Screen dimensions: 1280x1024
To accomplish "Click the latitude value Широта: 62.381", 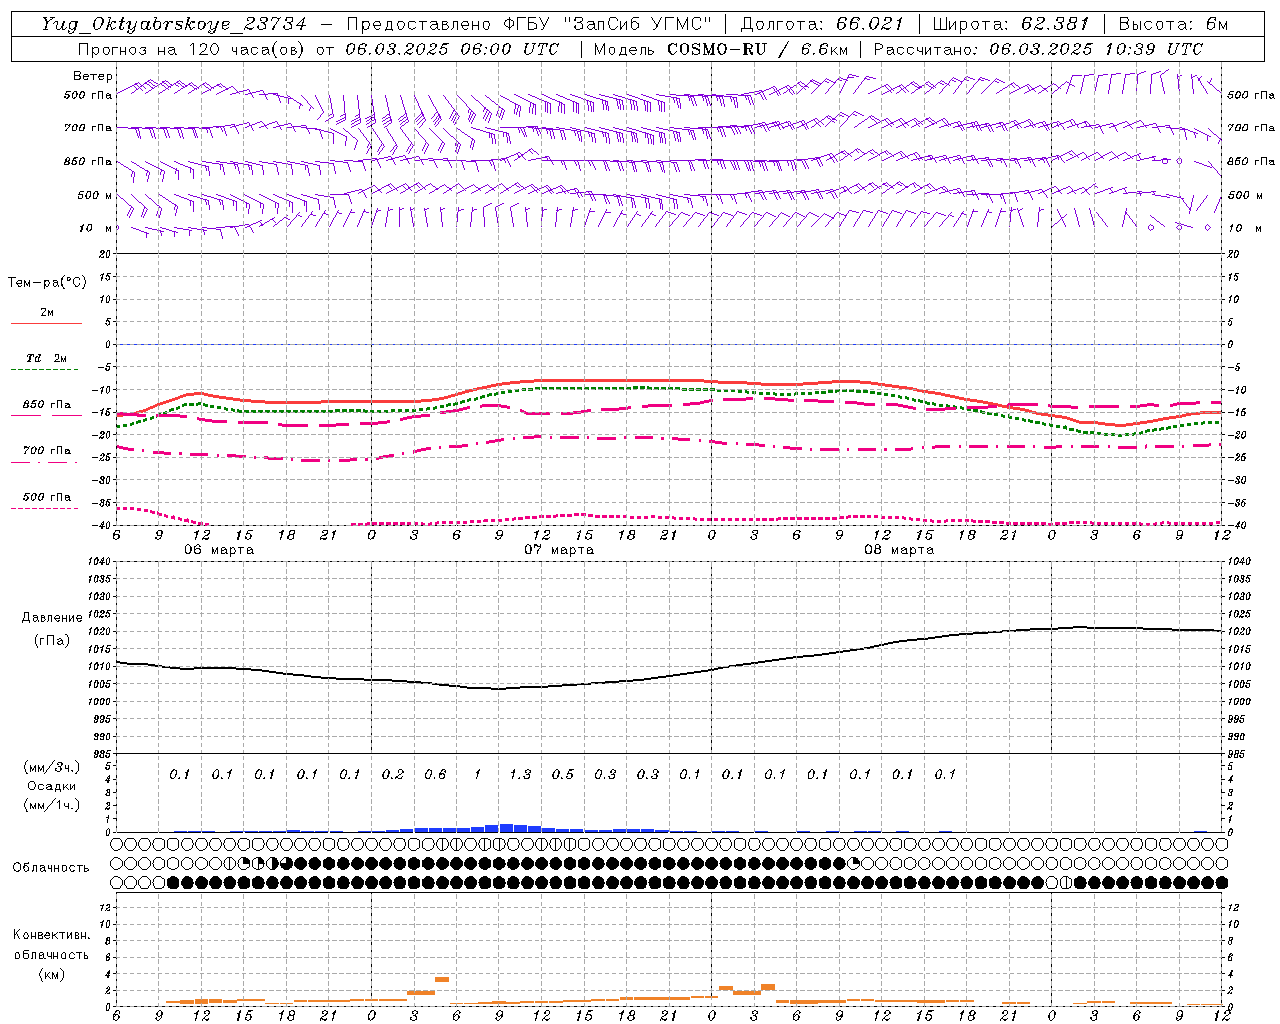I will [1010, 24].
